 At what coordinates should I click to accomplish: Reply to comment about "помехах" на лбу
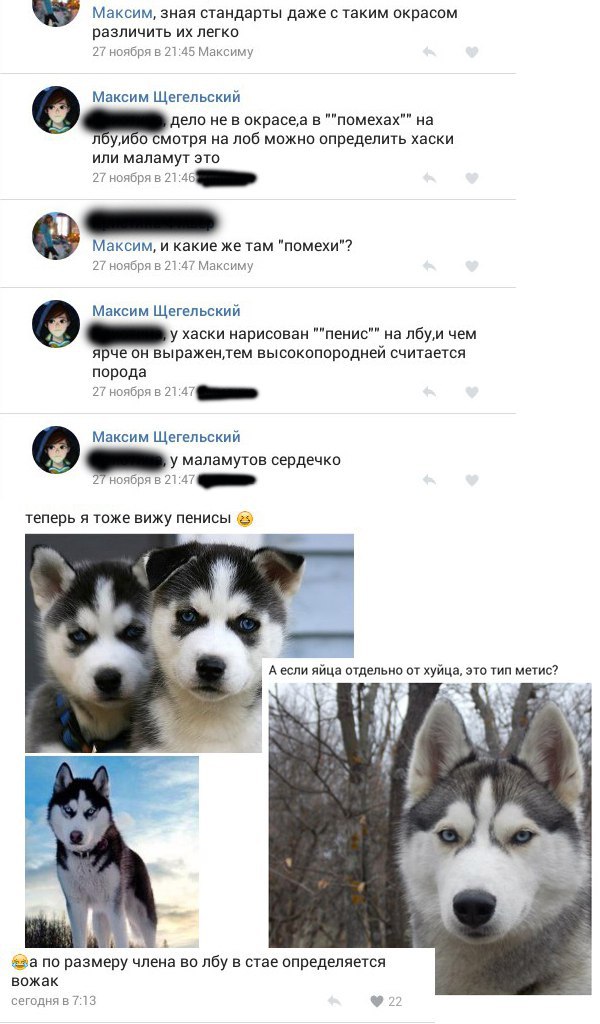[x=429, y=178]
